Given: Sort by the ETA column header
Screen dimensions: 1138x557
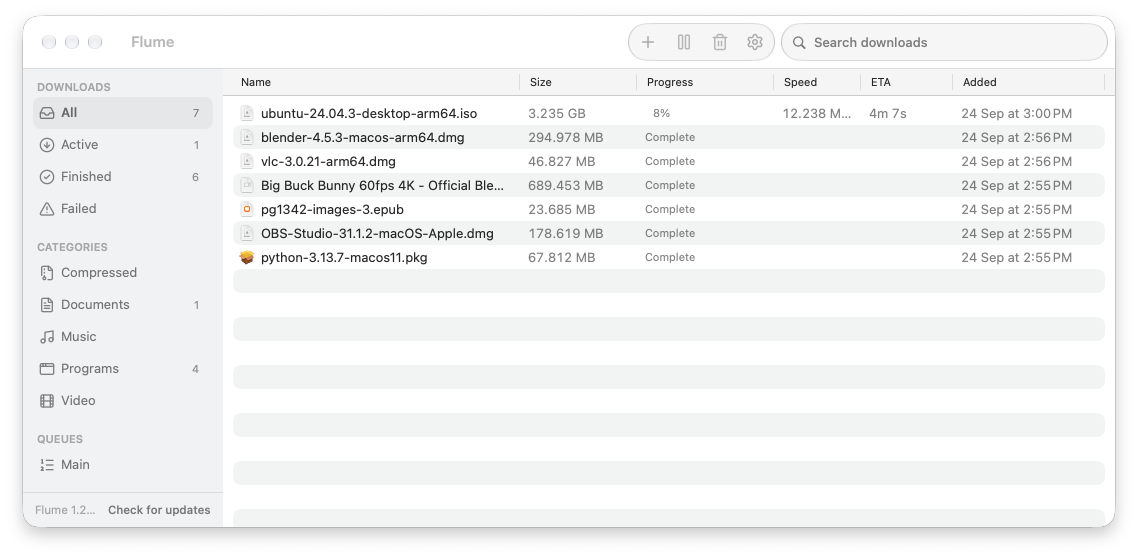Looking at the screenshot, I should [x=907, y=82].
